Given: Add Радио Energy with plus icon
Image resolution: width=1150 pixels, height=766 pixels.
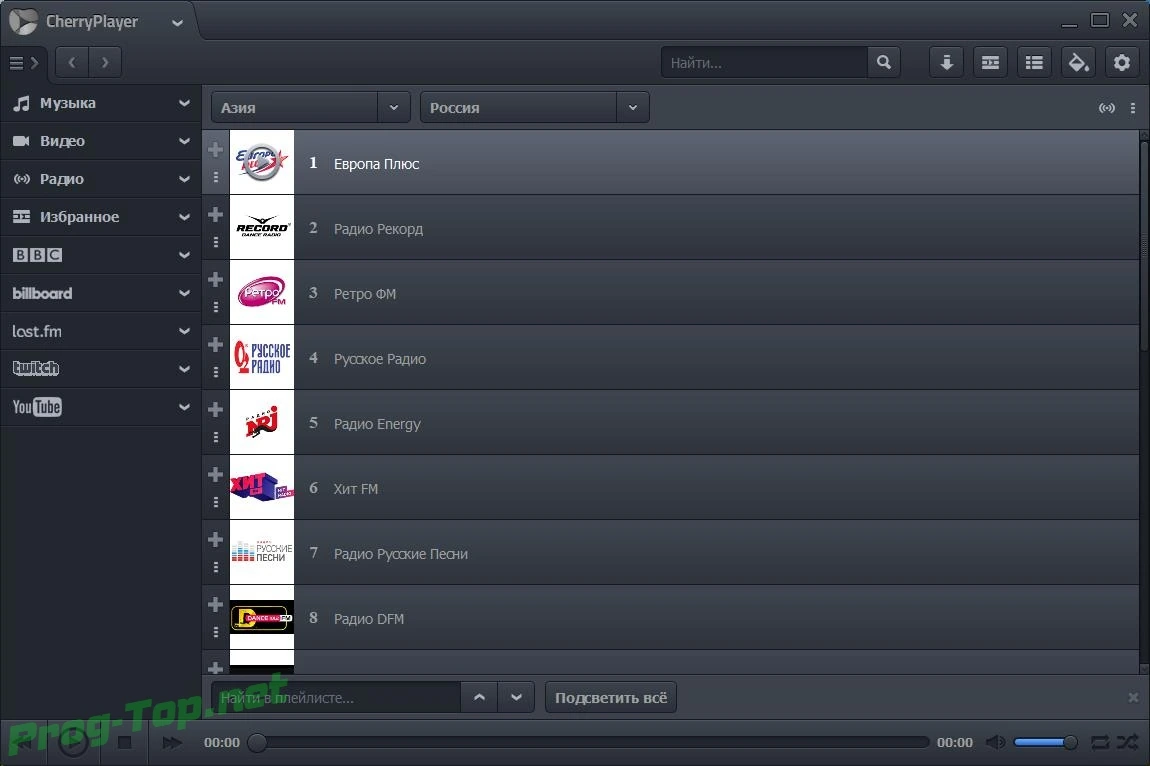Looking at the screenshot, I should point(215,409).
